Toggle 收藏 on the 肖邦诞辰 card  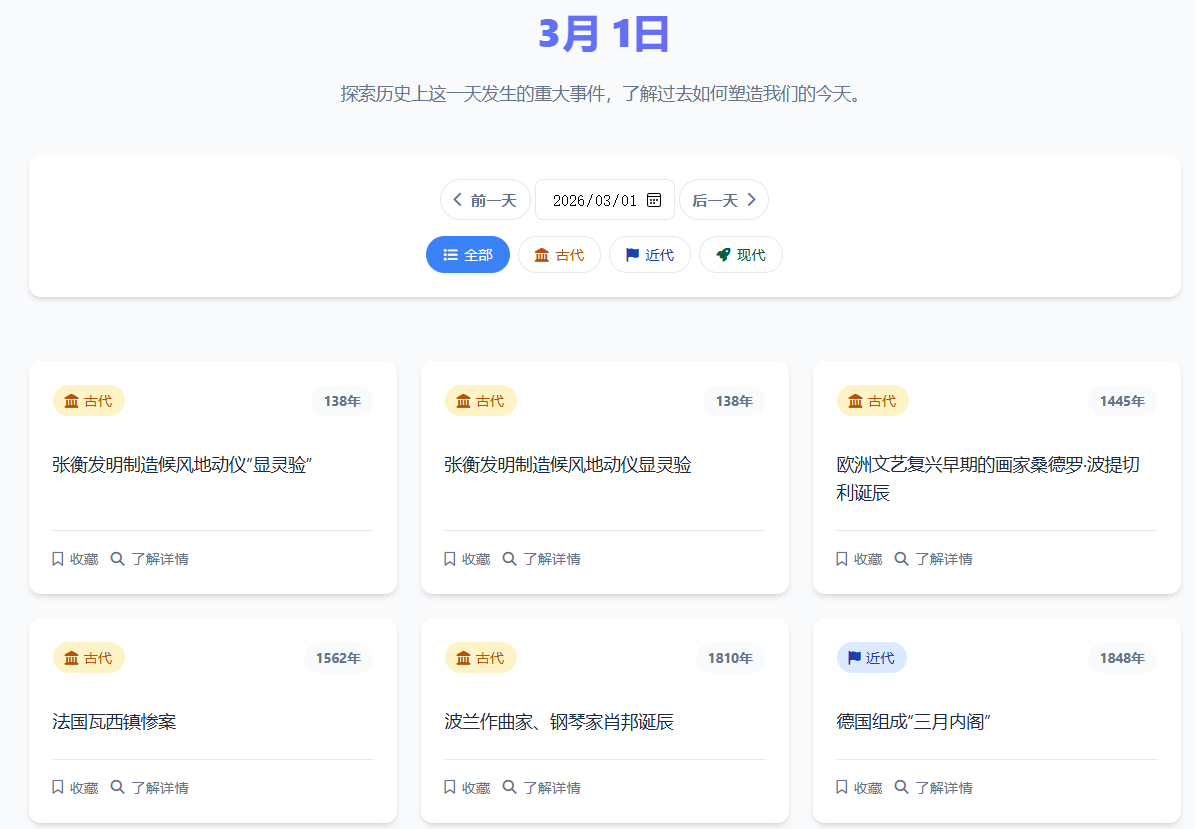pyautogui.click(x=467, y=788)
